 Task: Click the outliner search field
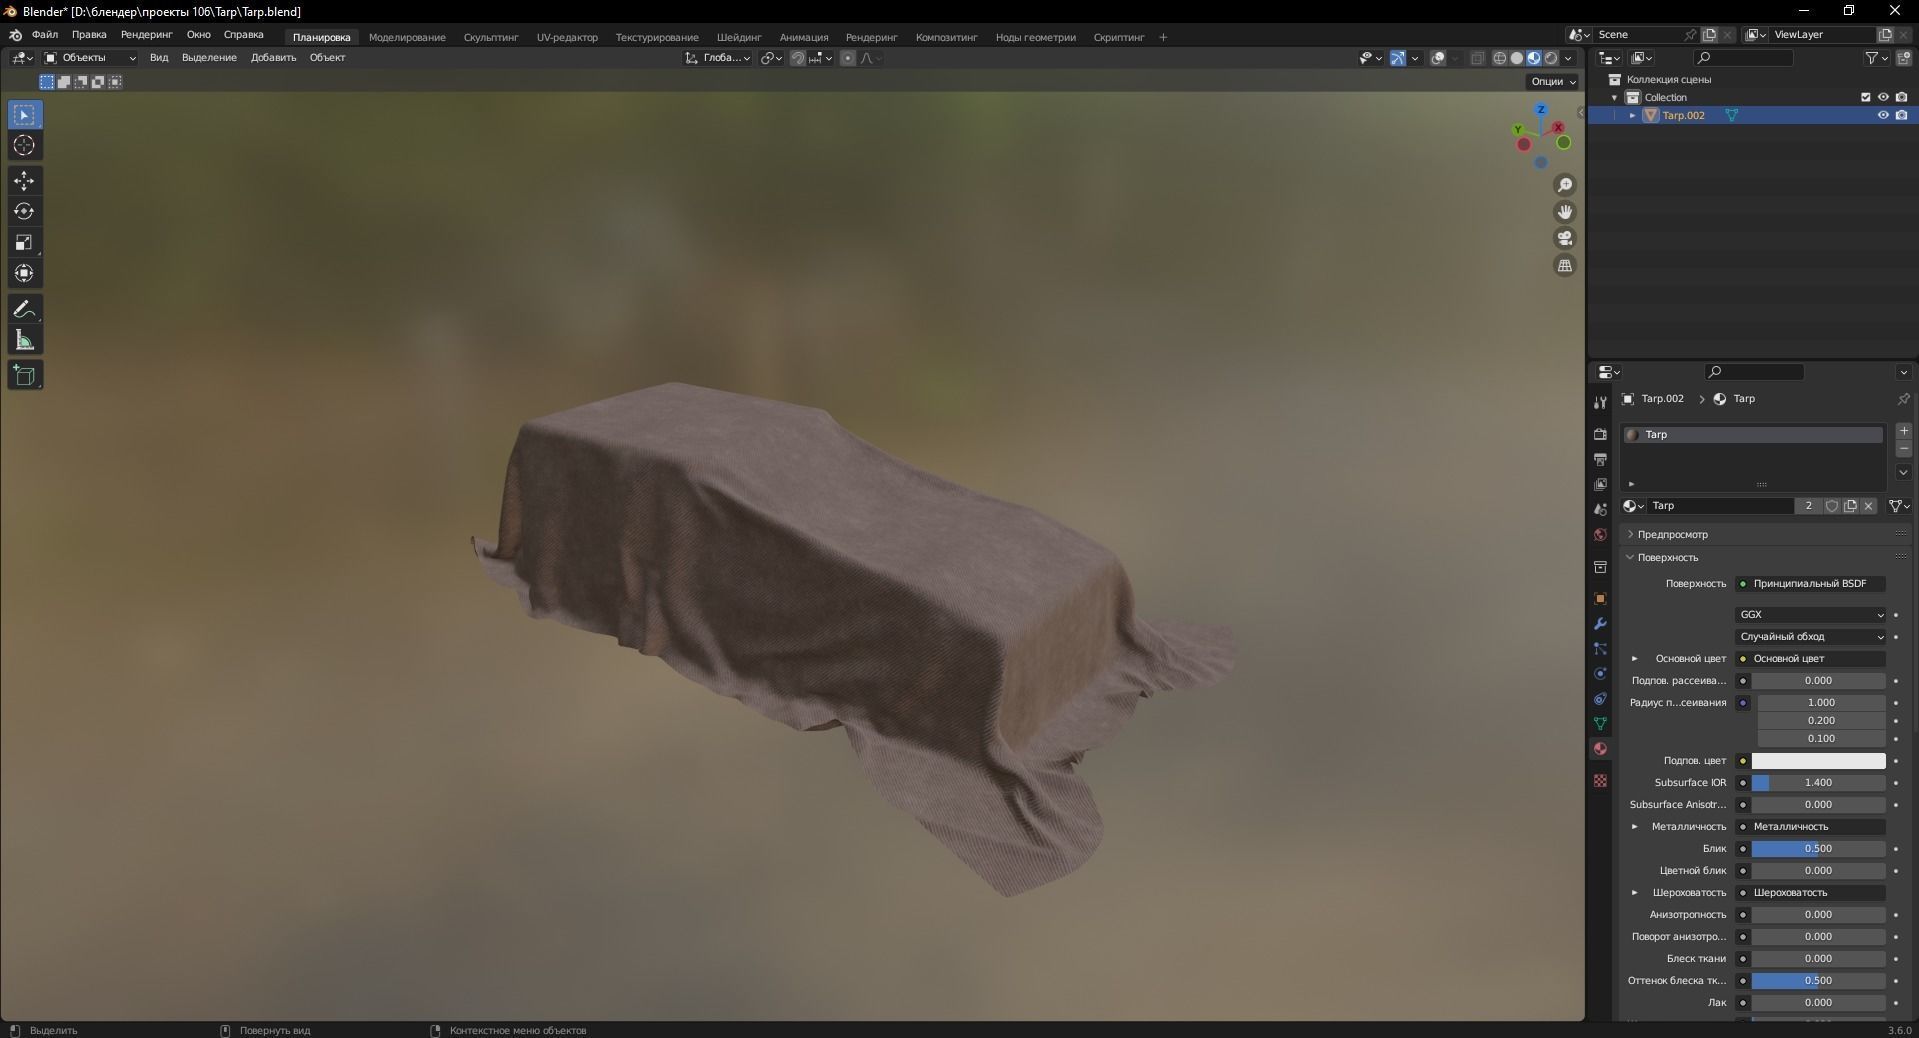click(x=1744, y=57)
